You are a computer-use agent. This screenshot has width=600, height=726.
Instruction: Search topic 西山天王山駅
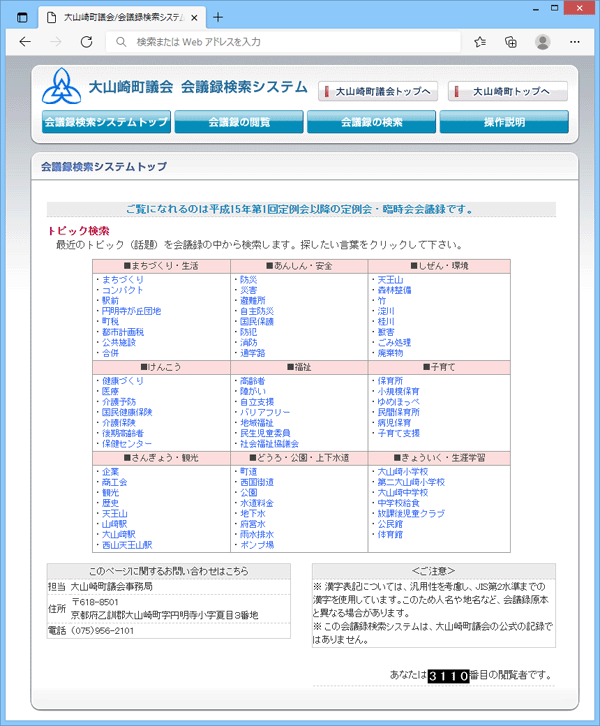[x=127, y=545]
